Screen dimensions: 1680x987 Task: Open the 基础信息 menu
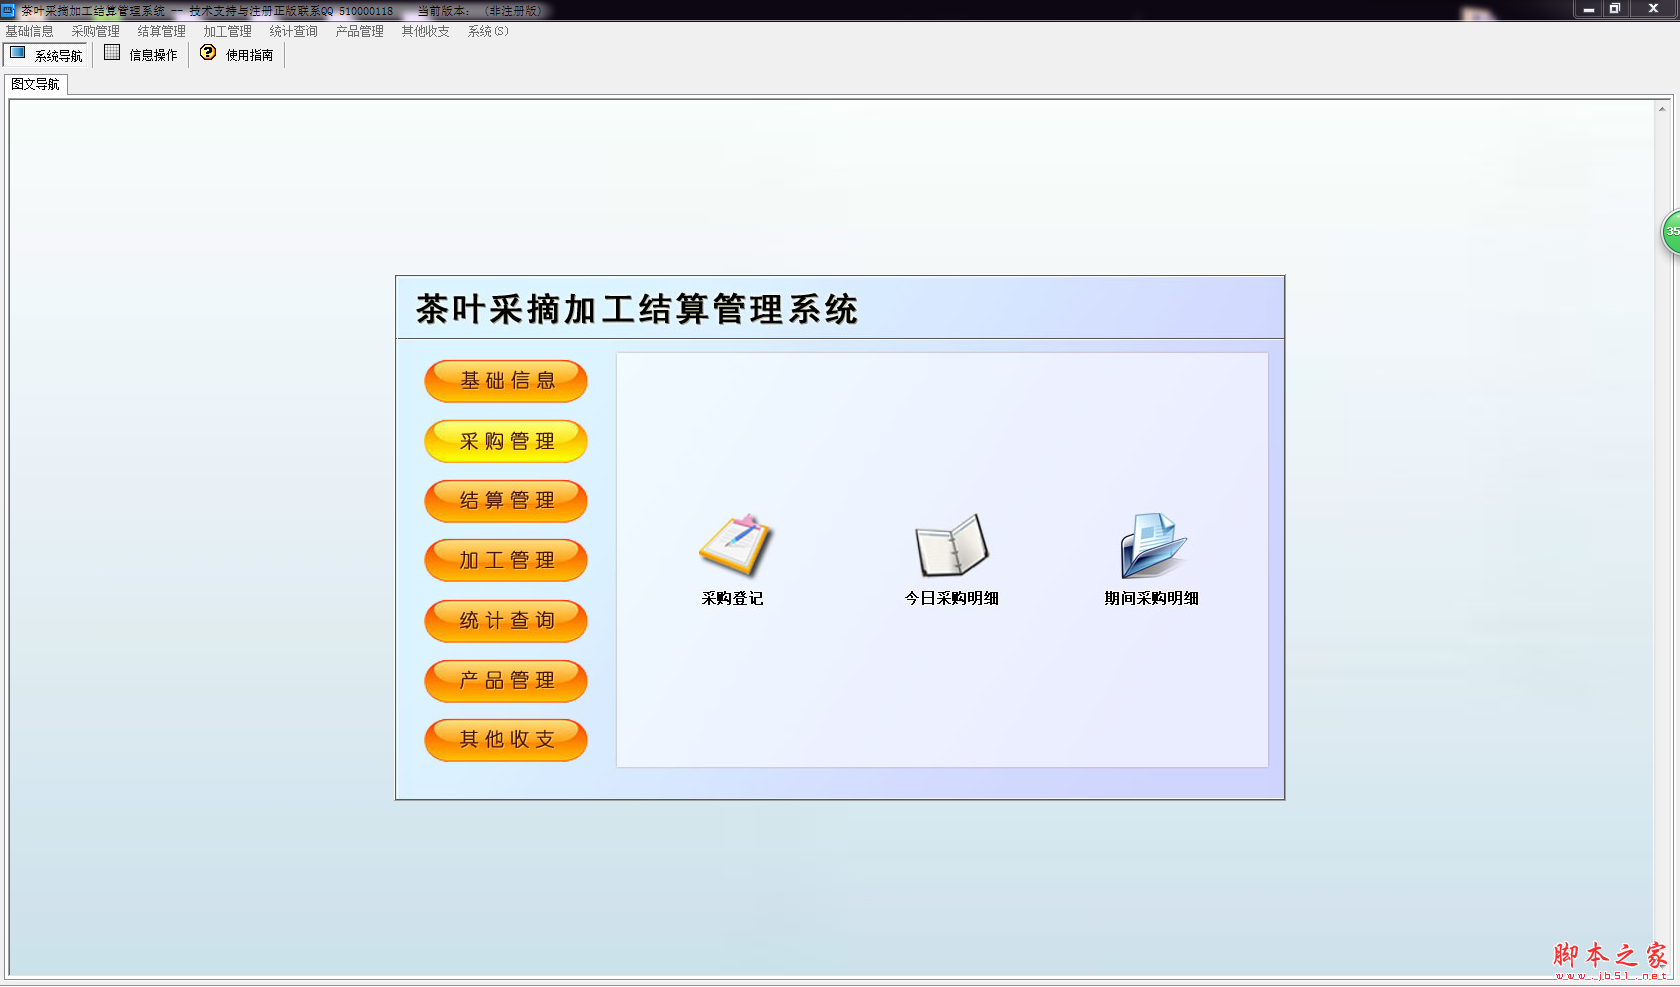point(29,31)
